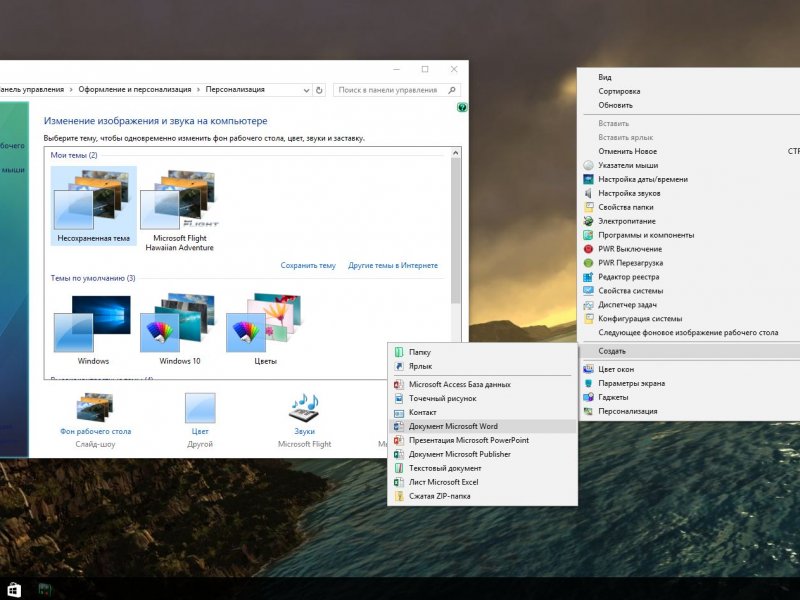Viewport: 800px width, 600px height.
Task: Click the system properties icon
Action: click(588, 291)
